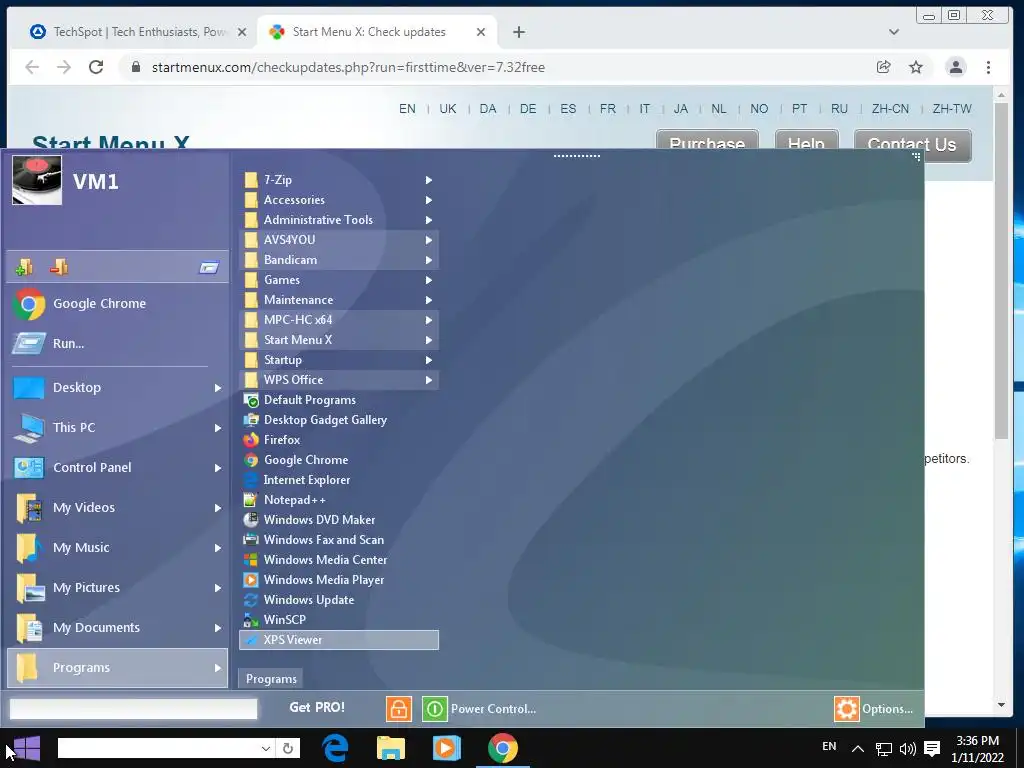Bookmark this page with star icon

pos(916,67)
